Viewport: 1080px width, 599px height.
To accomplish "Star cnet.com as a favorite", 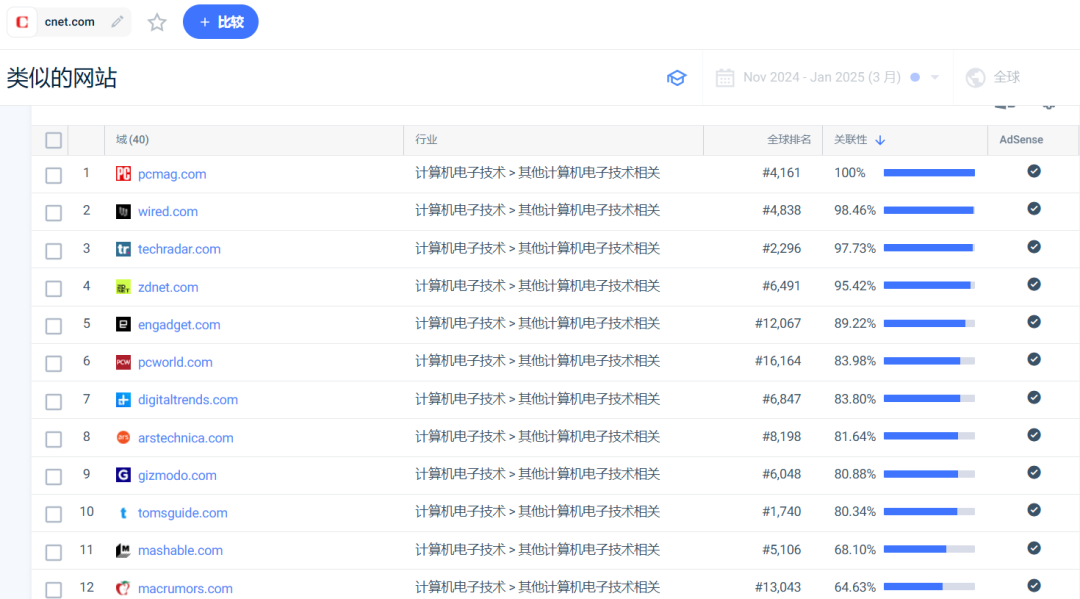I will (157, 22).
